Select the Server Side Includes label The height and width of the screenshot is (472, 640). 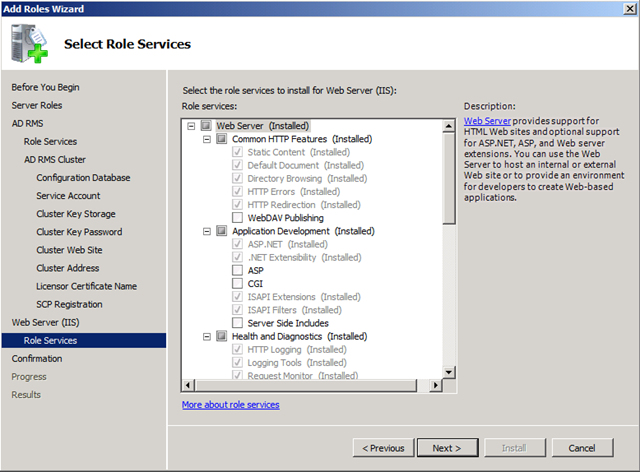(288, 323)
